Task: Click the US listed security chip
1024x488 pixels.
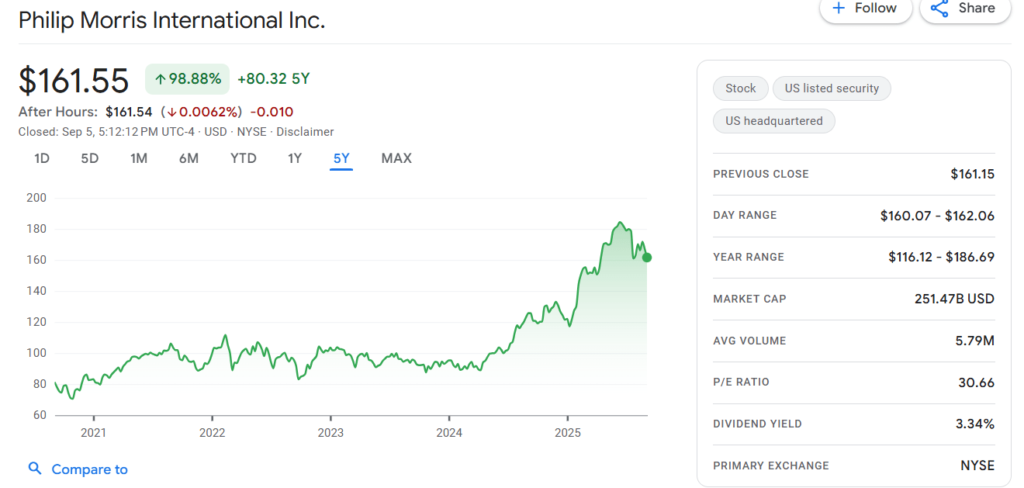Action: [832, 88]
